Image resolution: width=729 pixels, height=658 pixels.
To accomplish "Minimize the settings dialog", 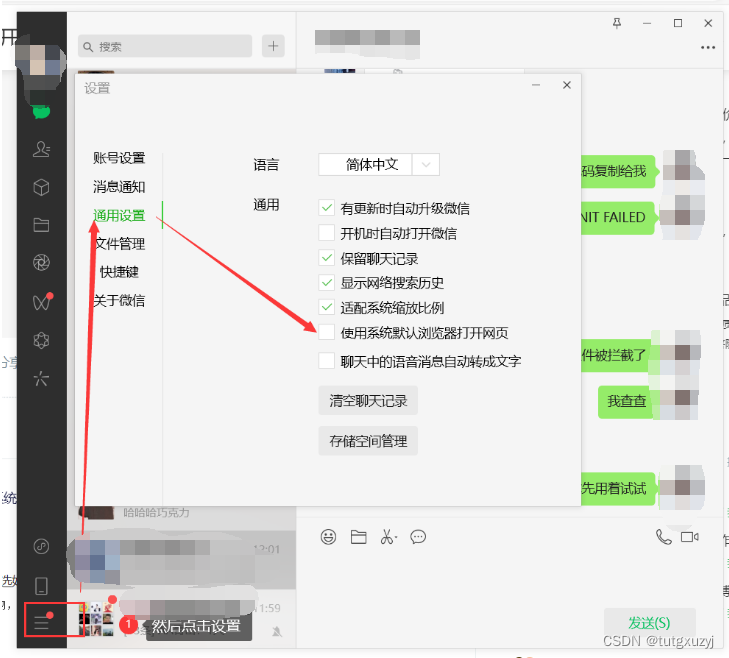I will [536, 85].
